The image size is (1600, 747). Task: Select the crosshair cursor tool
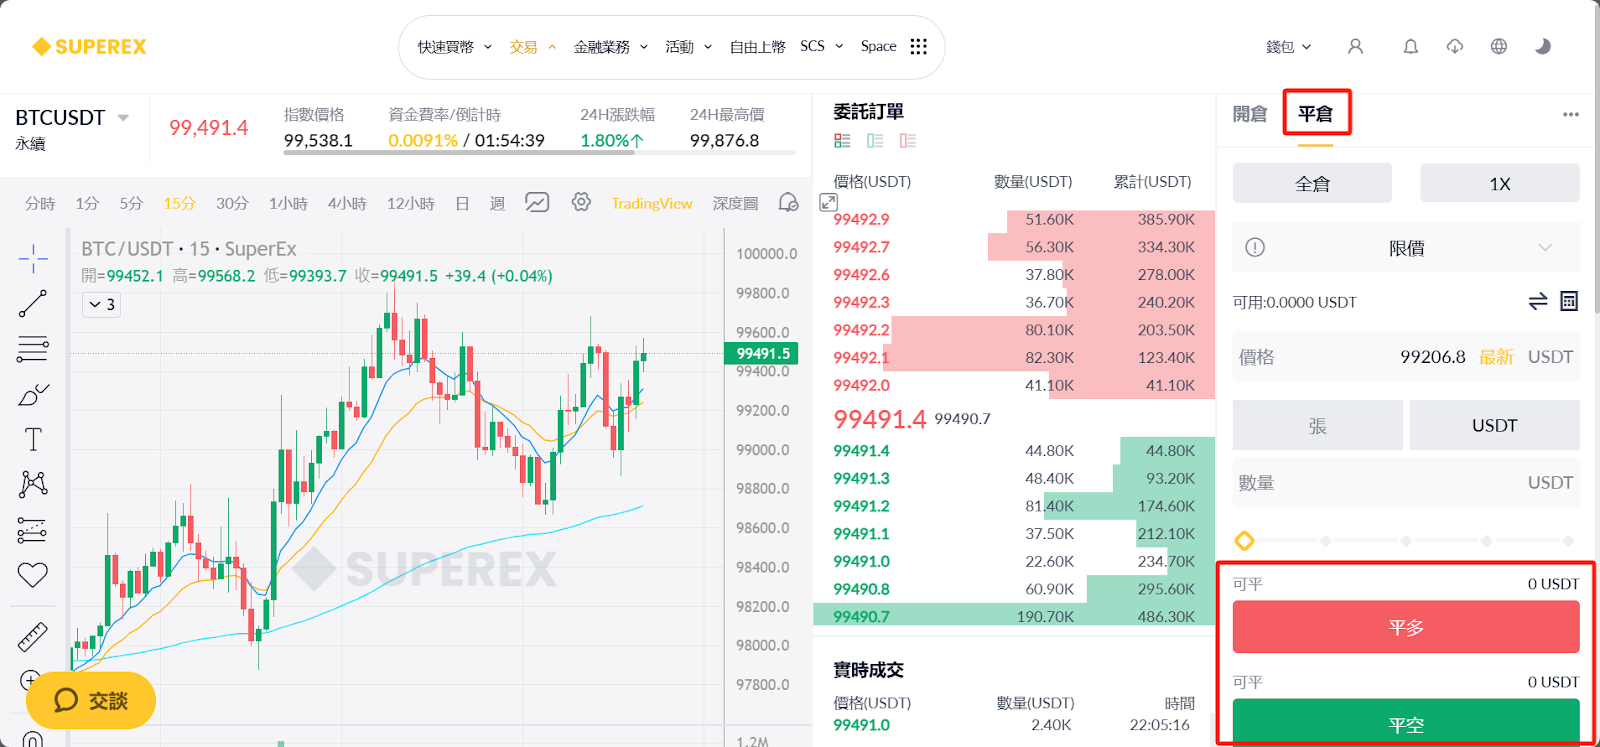tap(32, 258)
